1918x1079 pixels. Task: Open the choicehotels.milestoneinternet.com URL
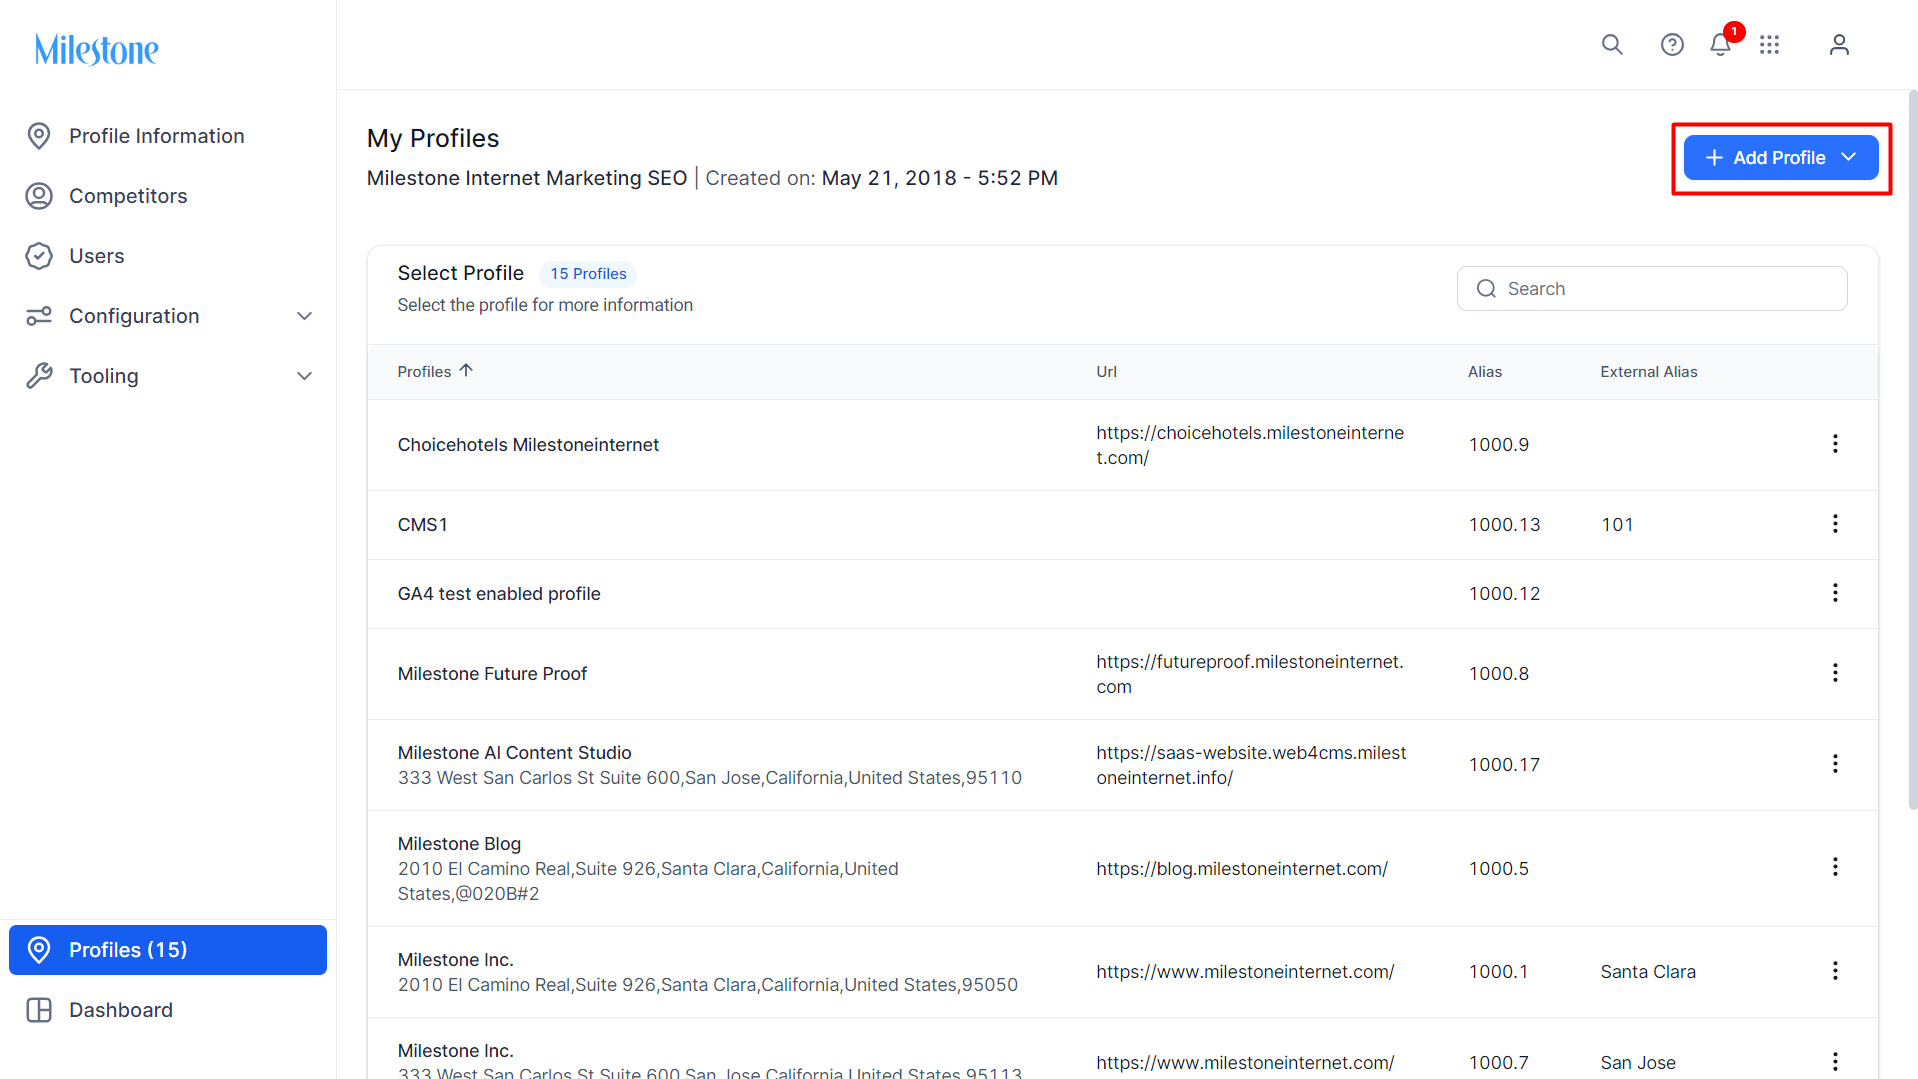(x=1250, y=445)
